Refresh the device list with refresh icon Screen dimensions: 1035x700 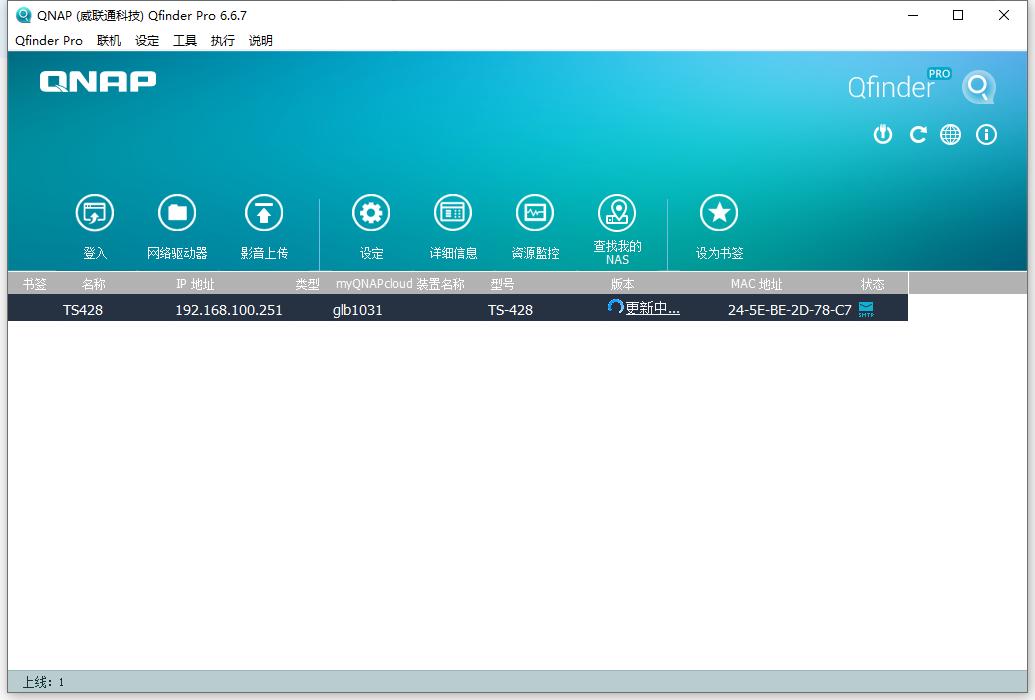pos(917,135)
